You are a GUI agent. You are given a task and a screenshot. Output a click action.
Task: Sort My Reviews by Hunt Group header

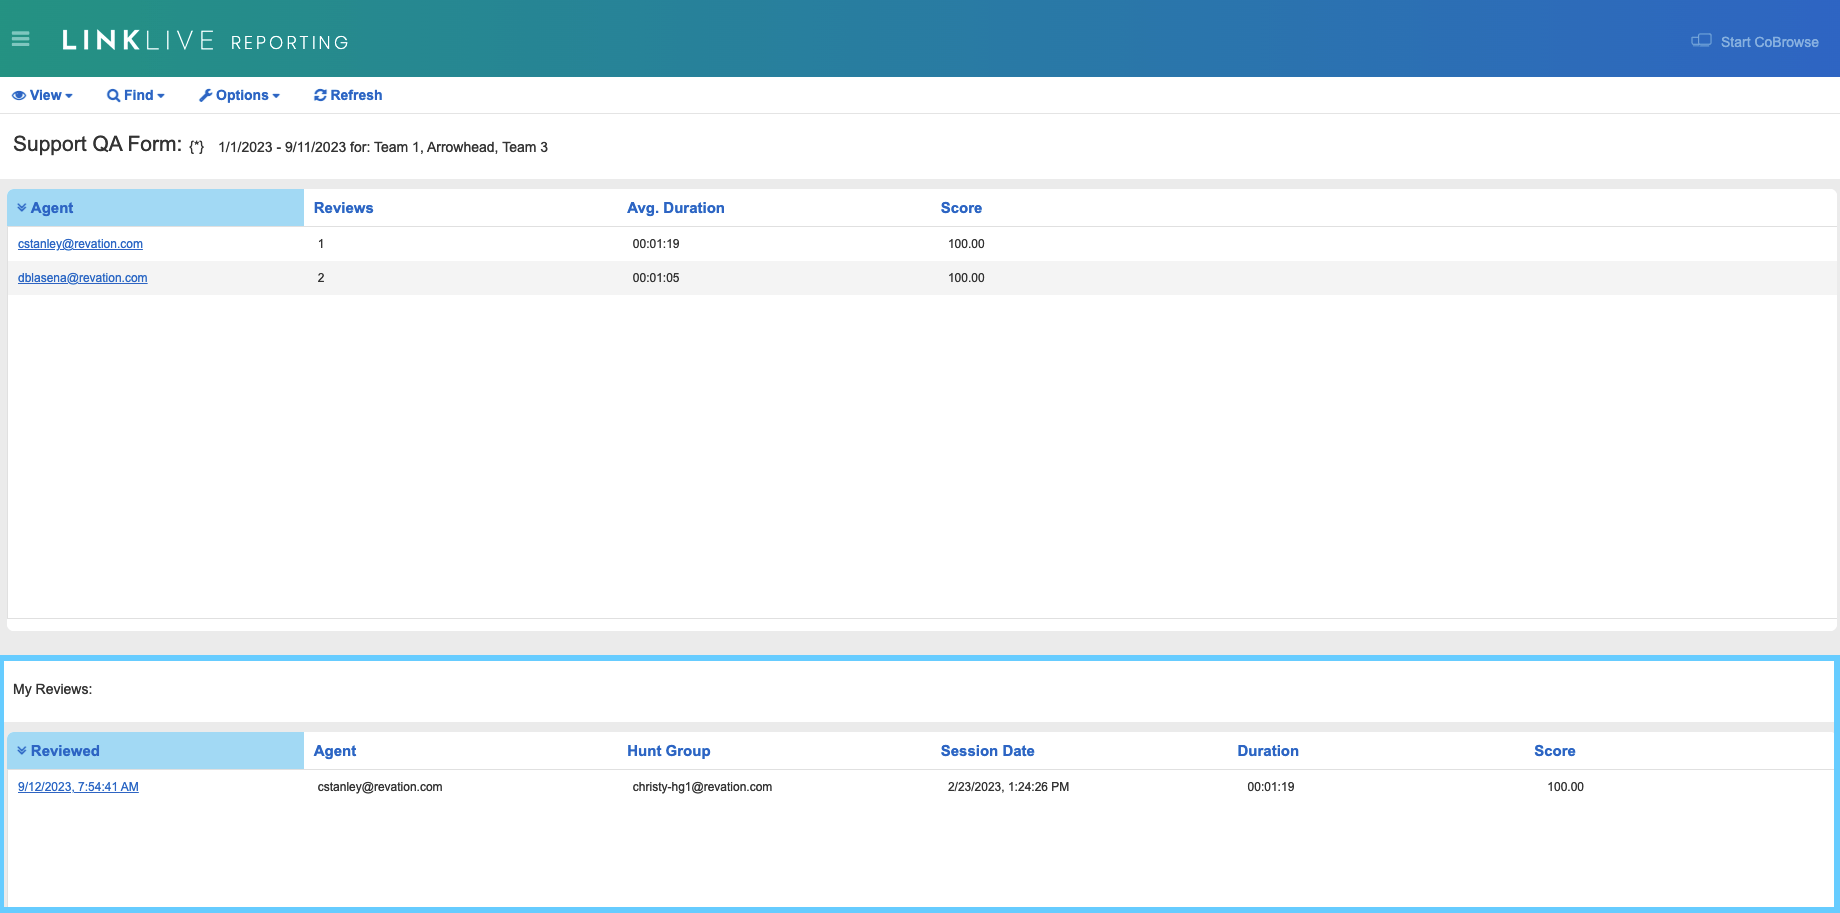click(668, 751)
